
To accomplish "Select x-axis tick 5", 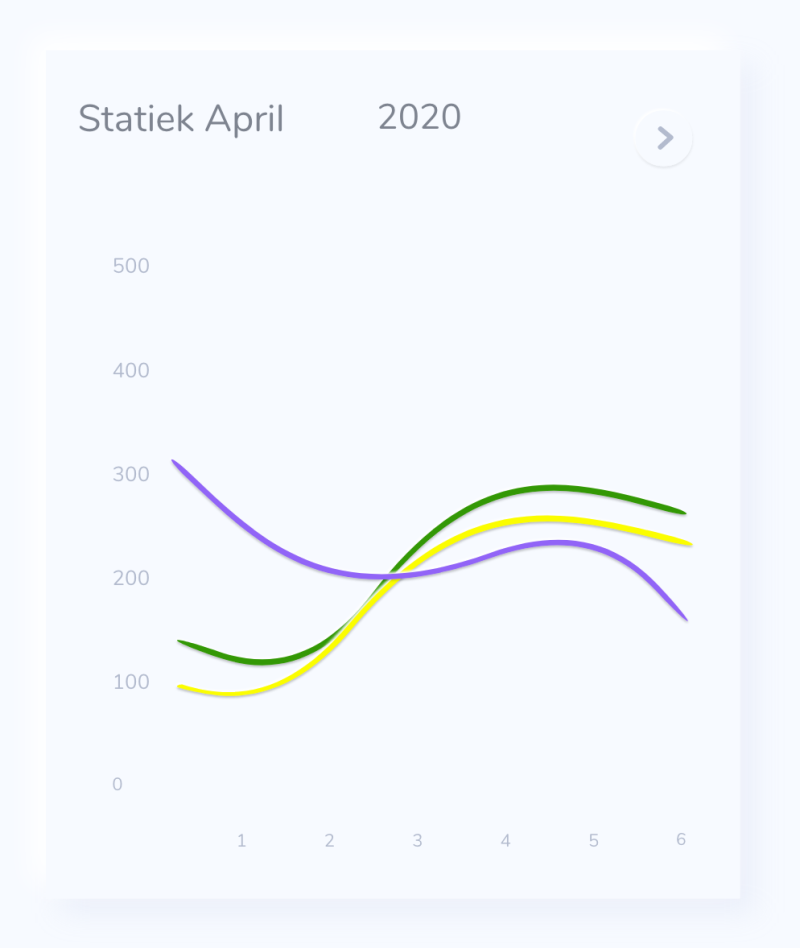I will pos(594,840).
